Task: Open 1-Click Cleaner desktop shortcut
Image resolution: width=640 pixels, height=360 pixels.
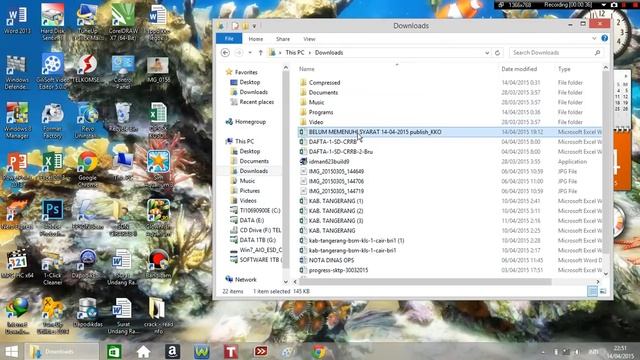Action: click(52, 268)
